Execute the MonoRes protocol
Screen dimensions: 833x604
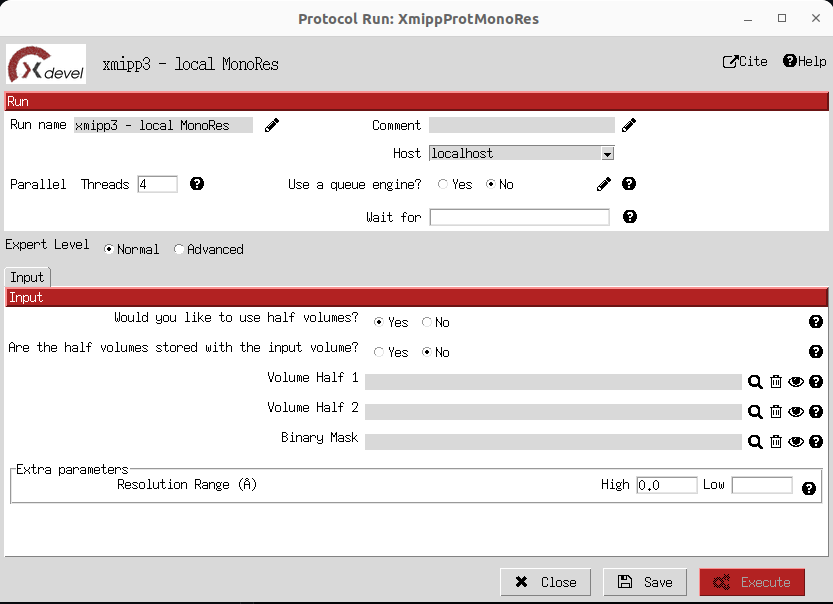752,581
